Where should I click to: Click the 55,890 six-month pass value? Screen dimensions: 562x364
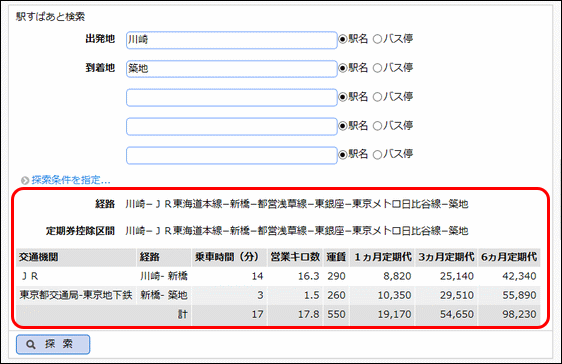pyautogui.click(x=519, y=295)
